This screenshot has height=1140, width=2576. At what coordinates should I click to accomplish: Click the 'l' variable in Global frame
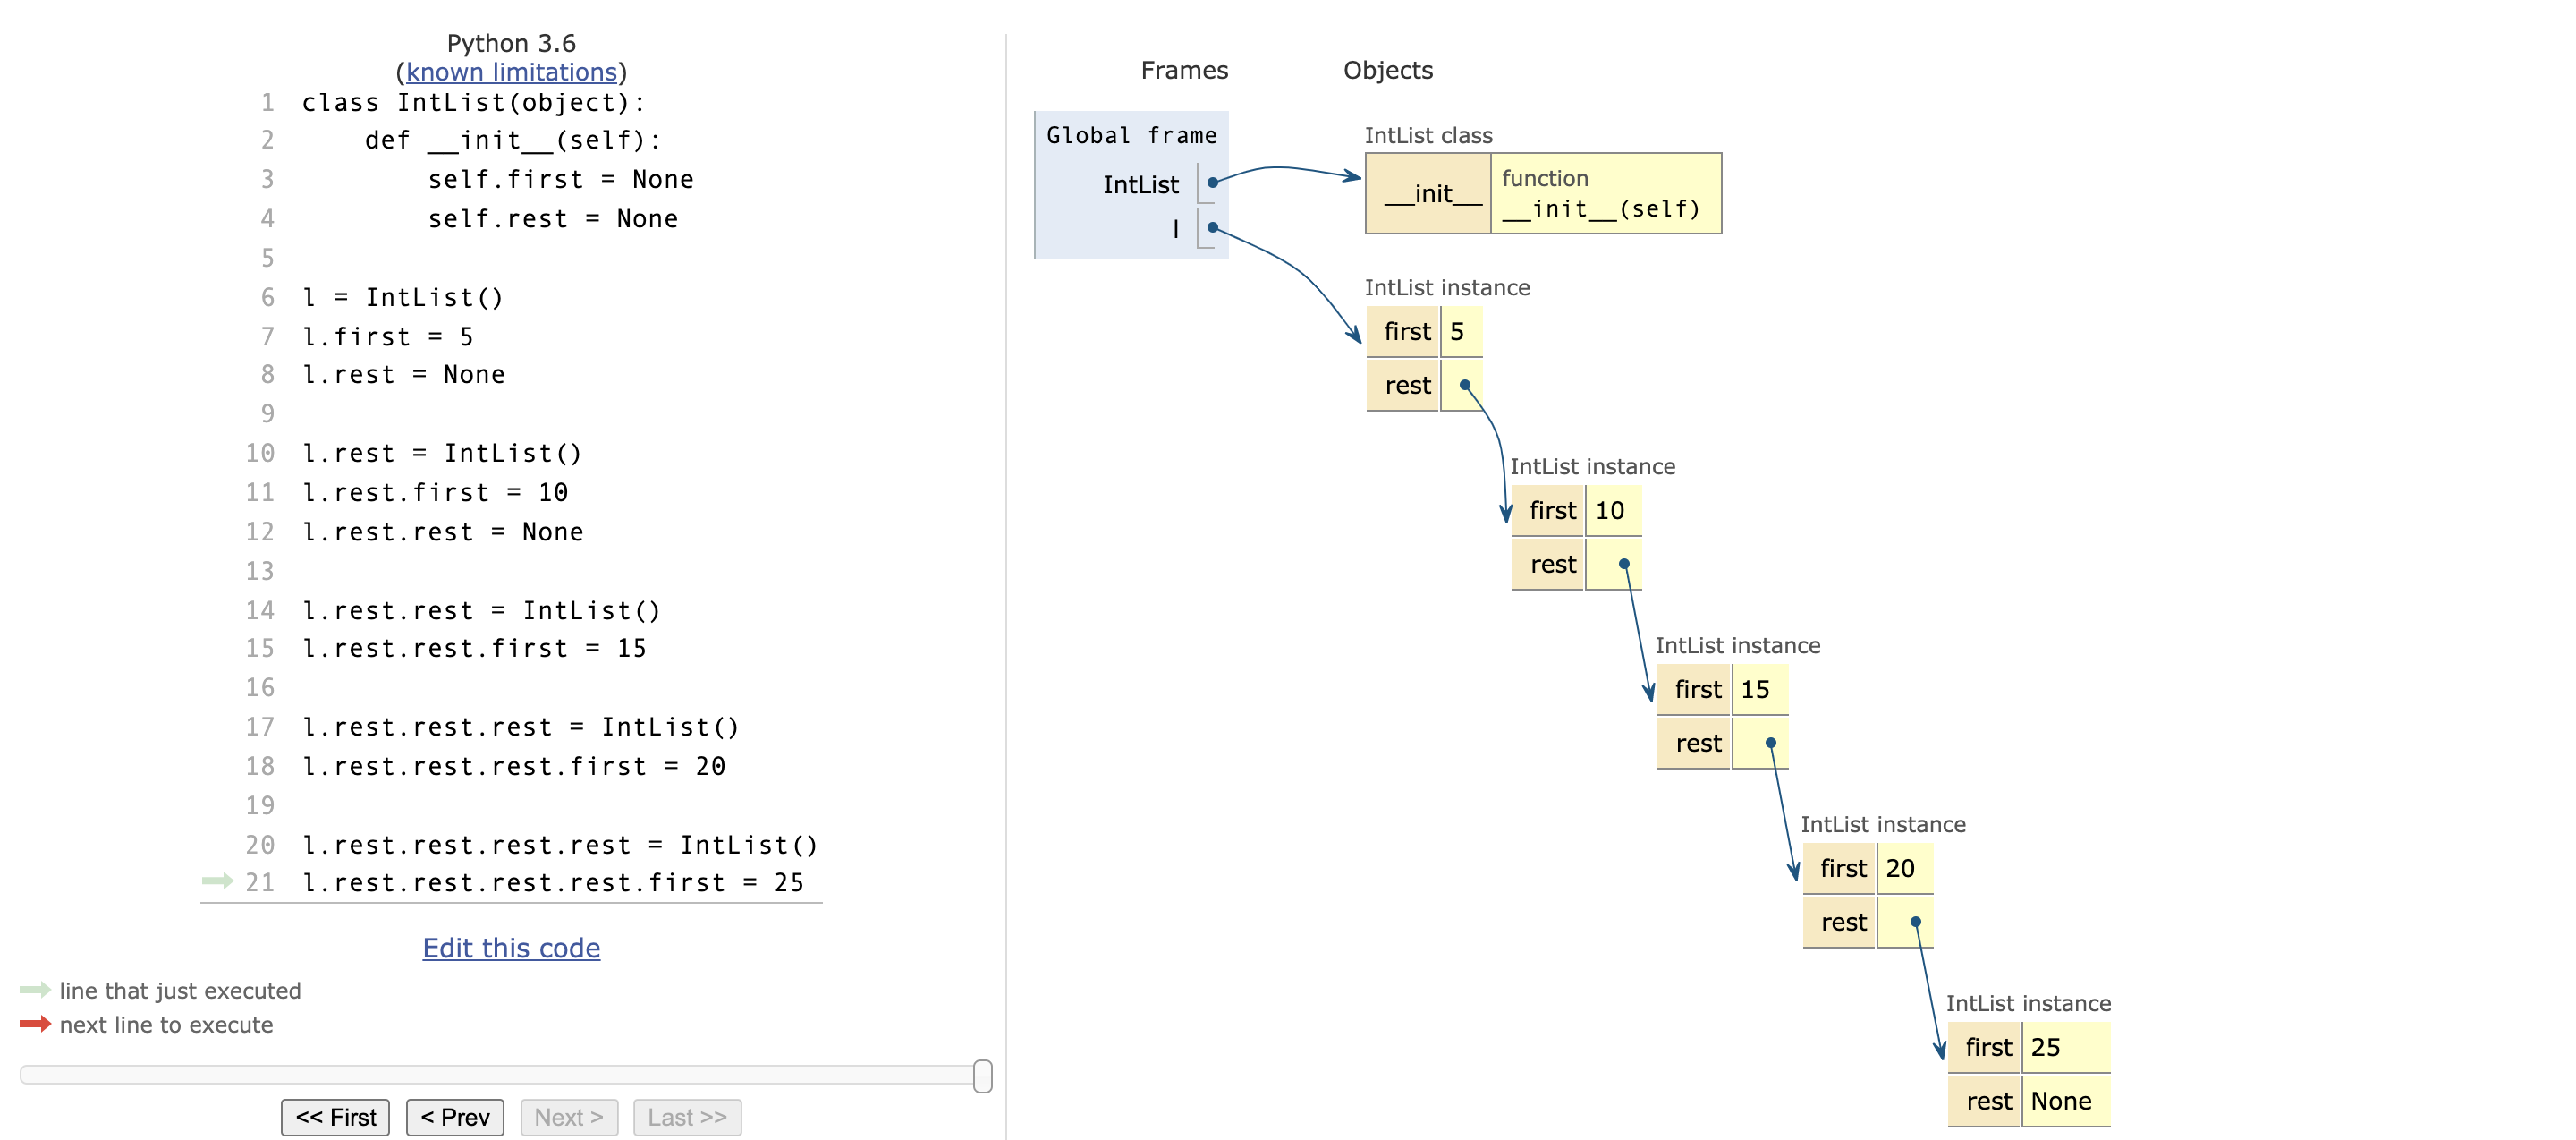point(1176,229)
